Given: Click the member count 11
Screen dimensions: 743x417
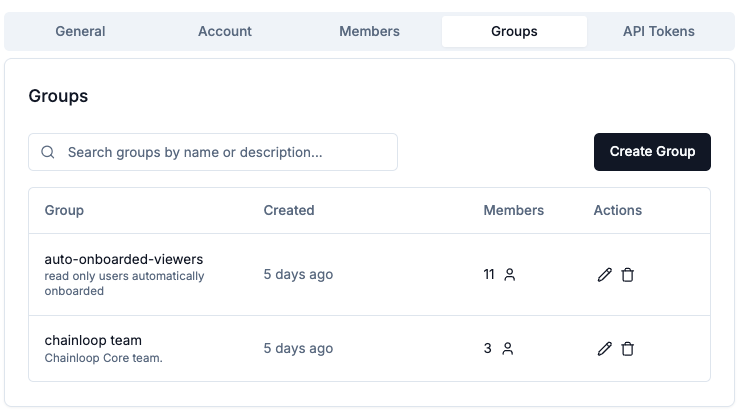Looking at the screenshot, I should [x=489, y=274].
